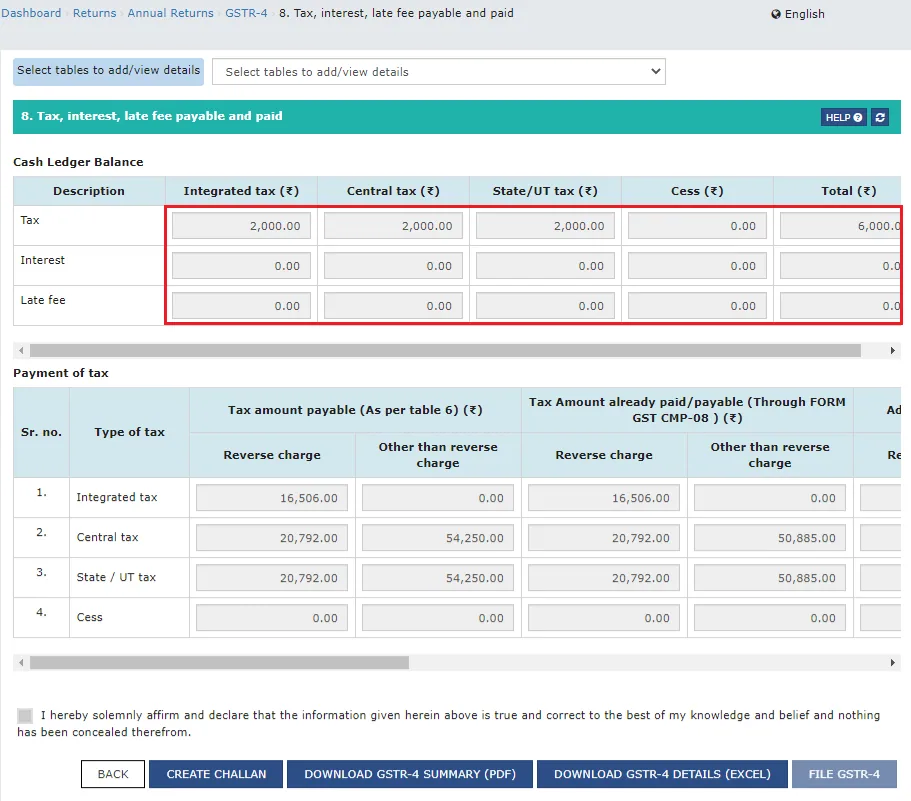Click Central tax already paid 50,885.00 field
Image resolution: width=911 pixels, height=801 pixels.
tap(770, 538)
